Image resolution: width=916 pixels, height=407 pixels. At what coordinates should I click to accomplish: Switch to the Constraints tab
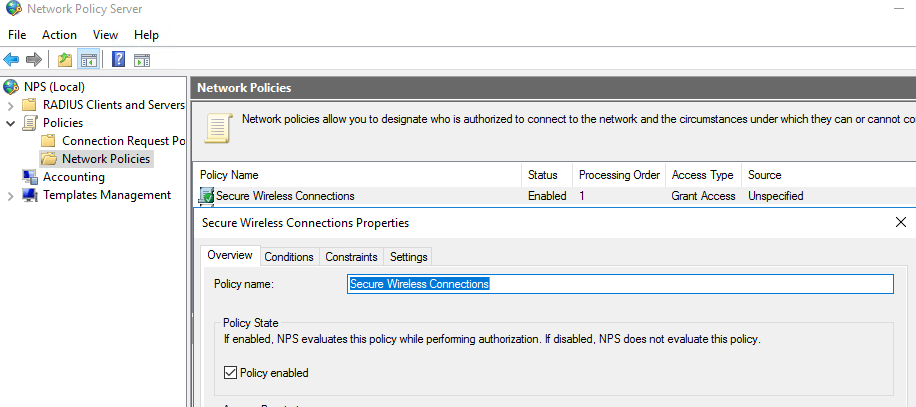tap(351, 257)
